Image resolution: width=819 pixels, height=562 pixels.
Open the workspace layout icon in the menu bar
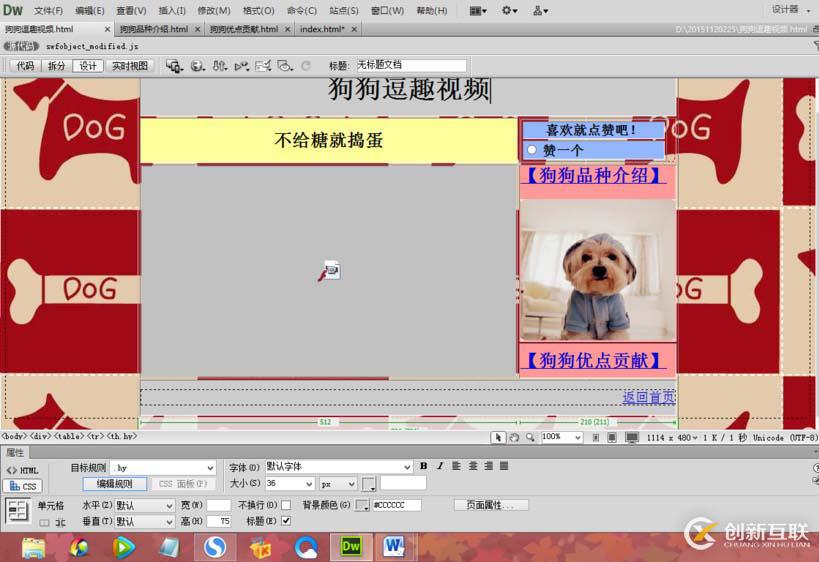(477, 10)
